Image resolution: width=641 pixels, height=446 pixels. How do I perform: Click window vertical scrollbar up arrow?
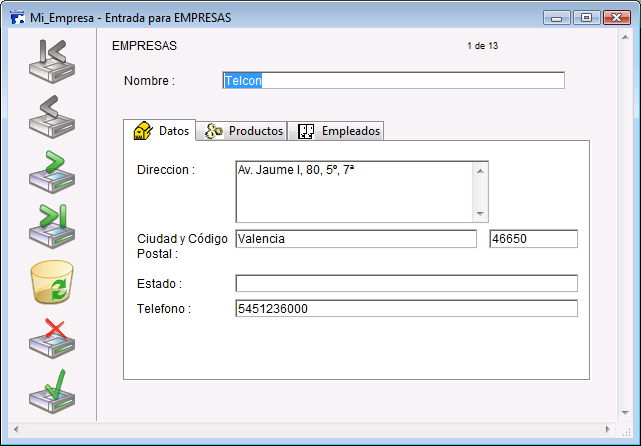(x=625, y=37)
